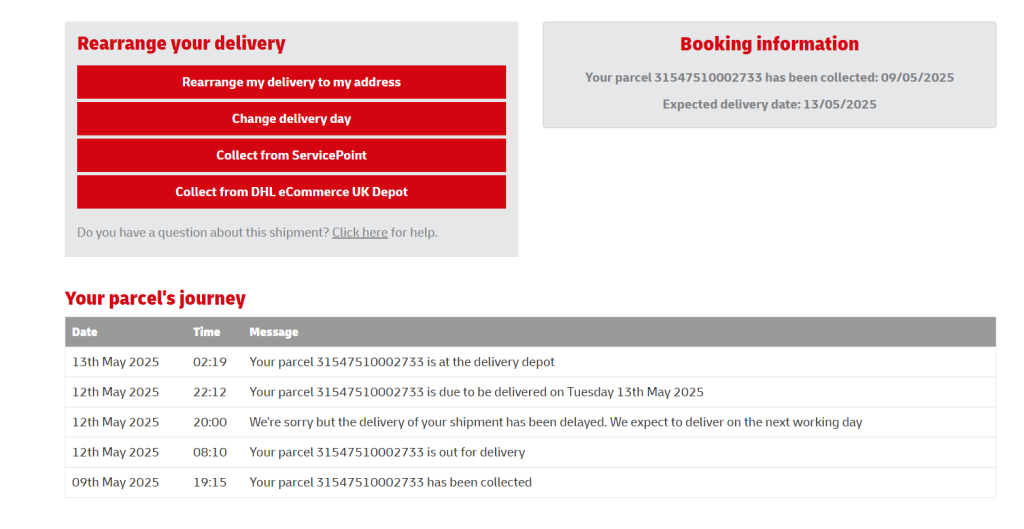
Task: Open the Click here help link
Action: click(x=360, y=232)
